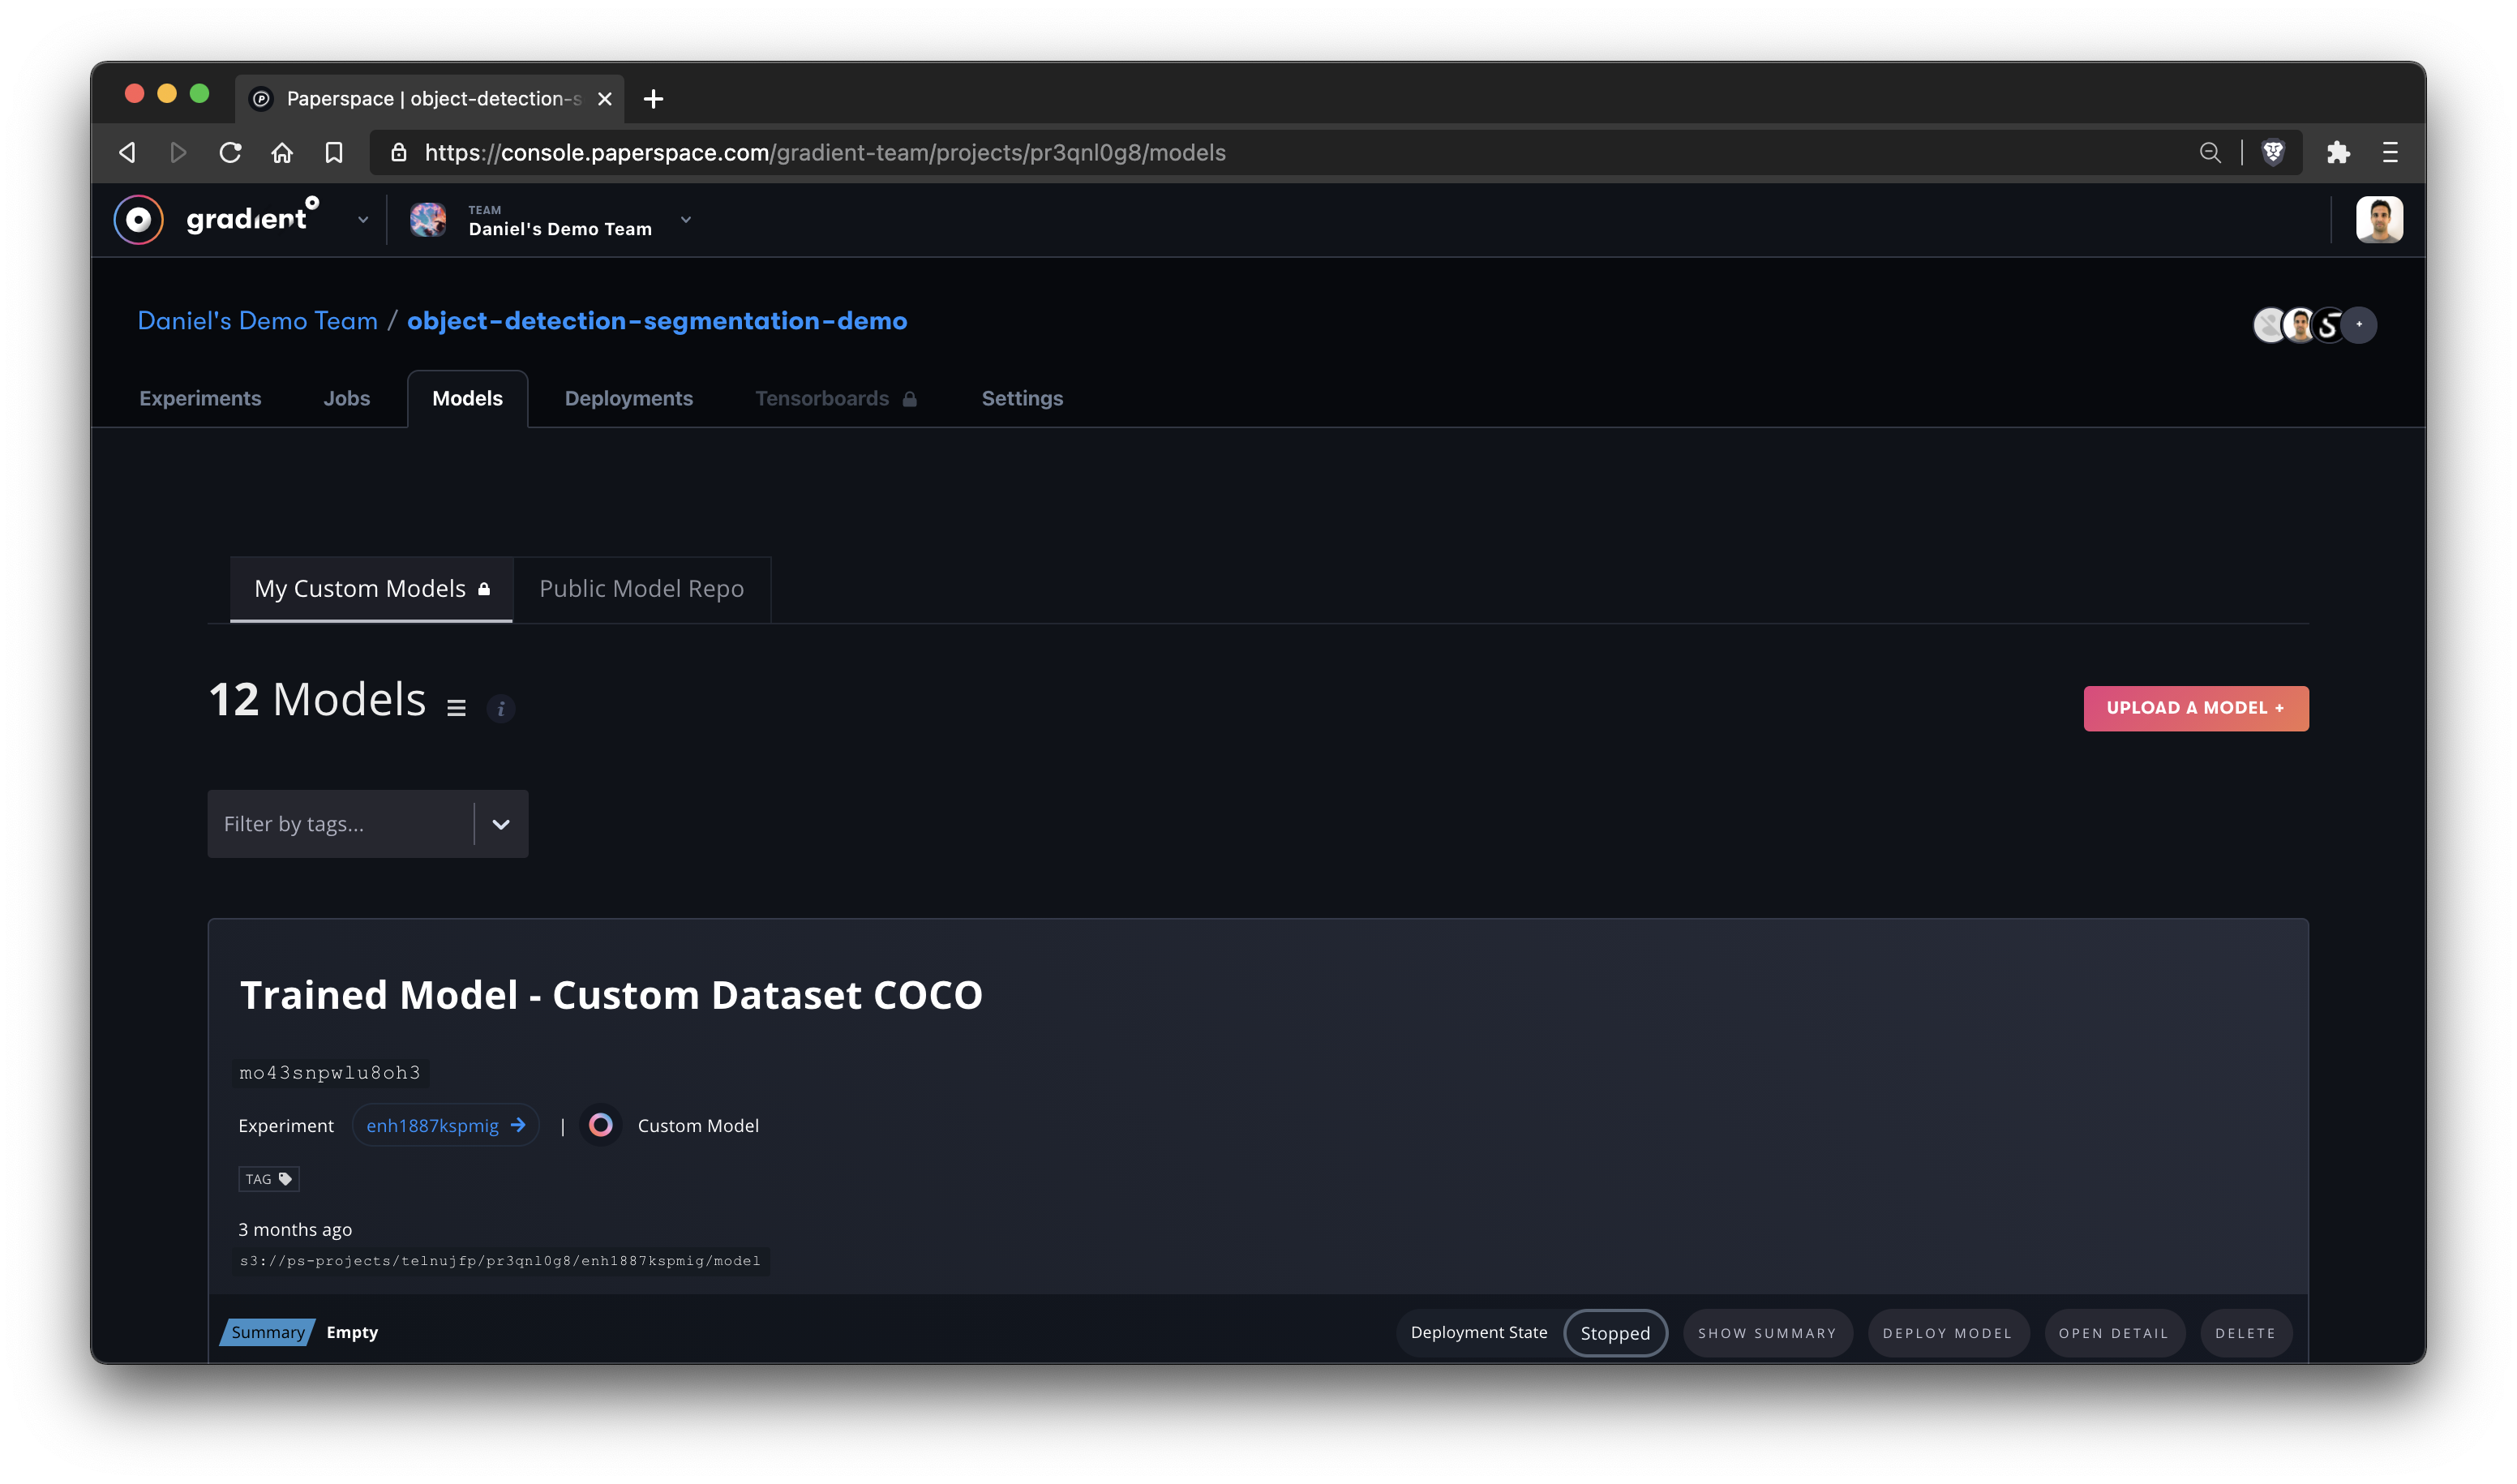Open the extensions puzzle icon
2517x1484 pixels.
2338,152
